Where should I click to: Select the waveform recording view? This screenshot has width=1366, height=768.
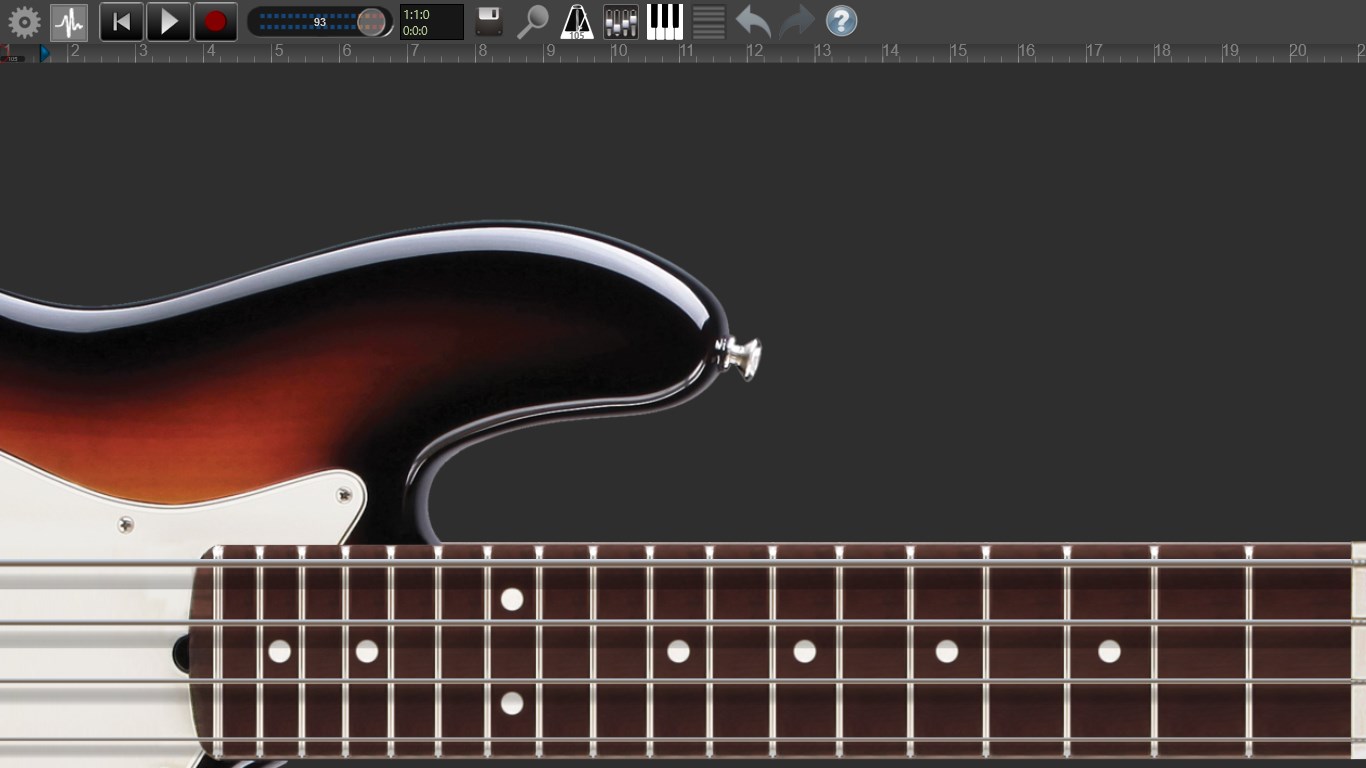[x=68, y=20]
